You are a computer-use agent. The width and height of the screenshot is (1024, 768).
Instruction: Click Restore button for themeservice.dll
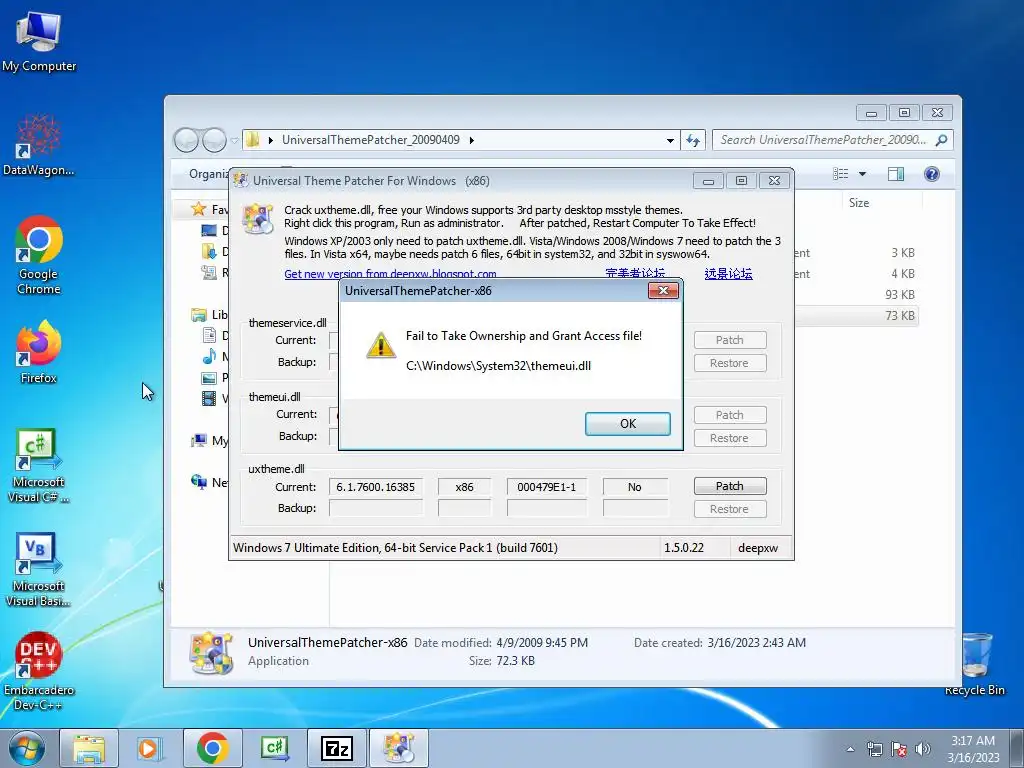click(x=729, y=363)
